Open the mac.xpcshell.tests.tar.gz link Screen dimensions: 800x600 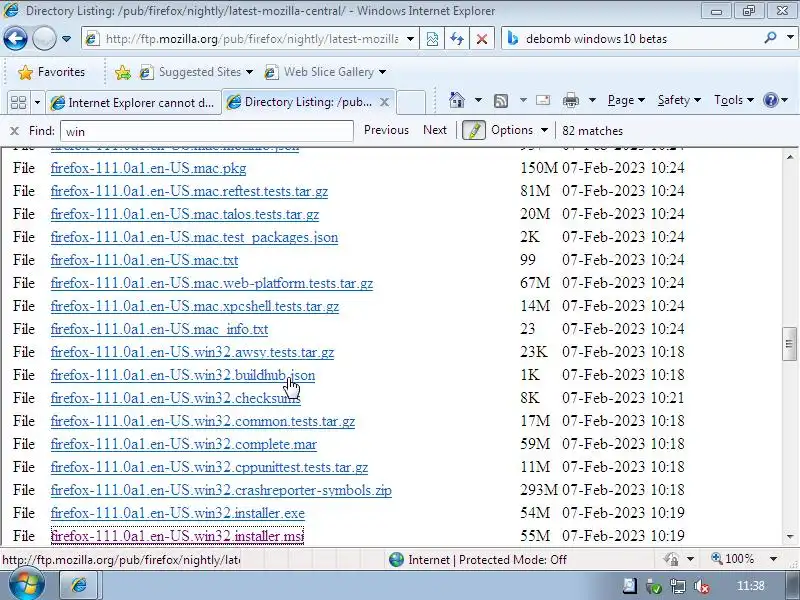[195, 306]
